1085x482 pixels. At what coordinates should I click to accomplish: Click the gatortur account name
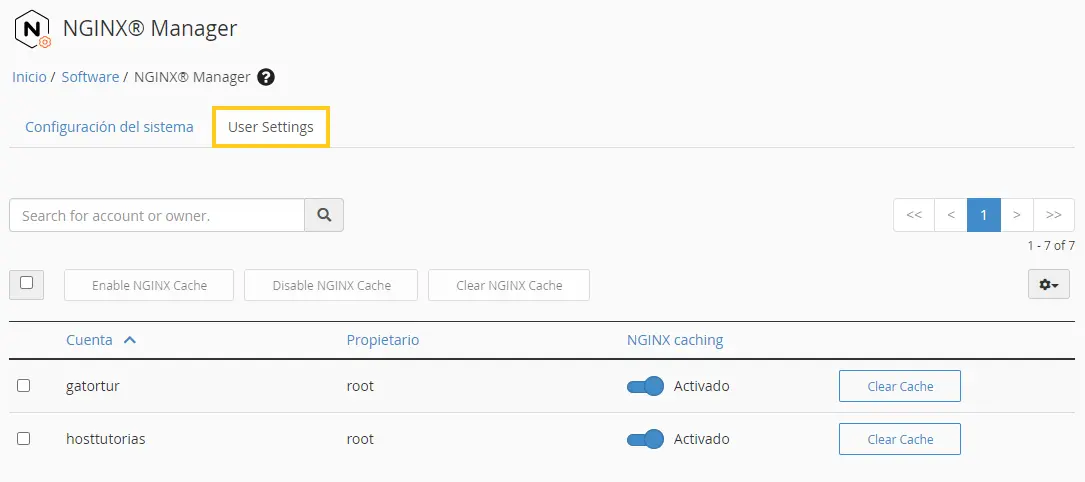point(93,386)
